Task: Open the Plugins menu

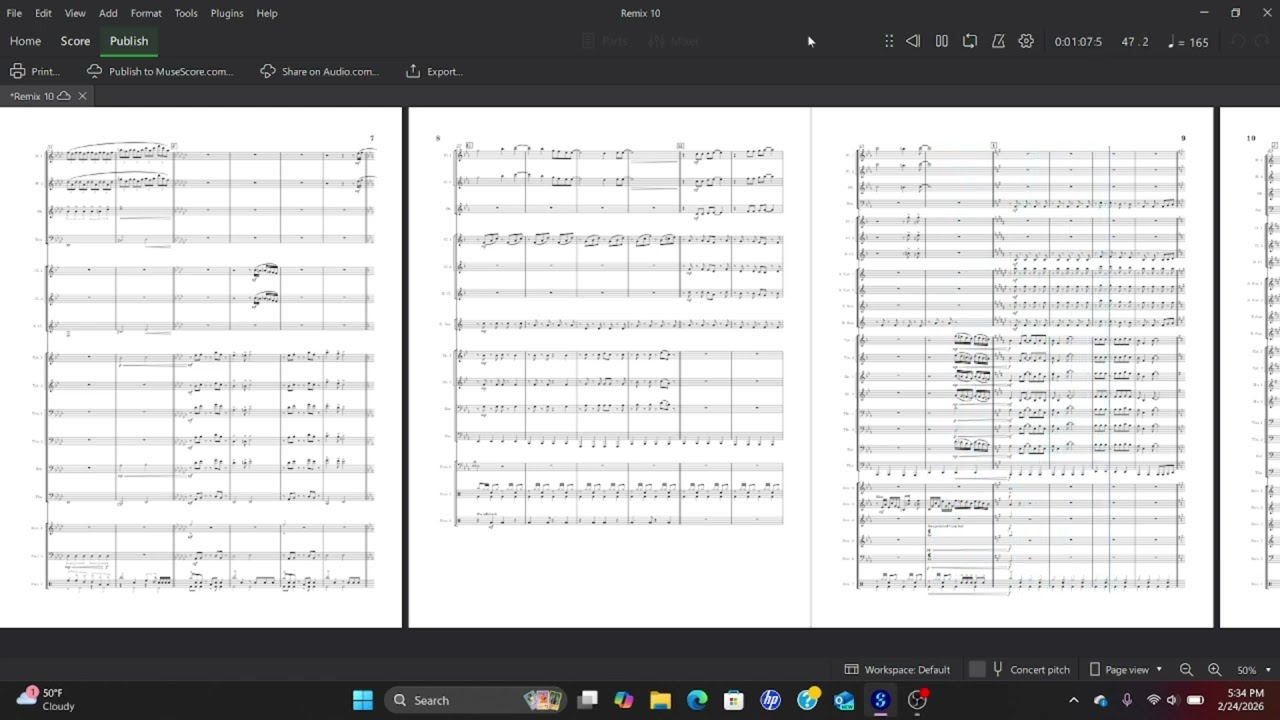Action: (x=227, y=13)
